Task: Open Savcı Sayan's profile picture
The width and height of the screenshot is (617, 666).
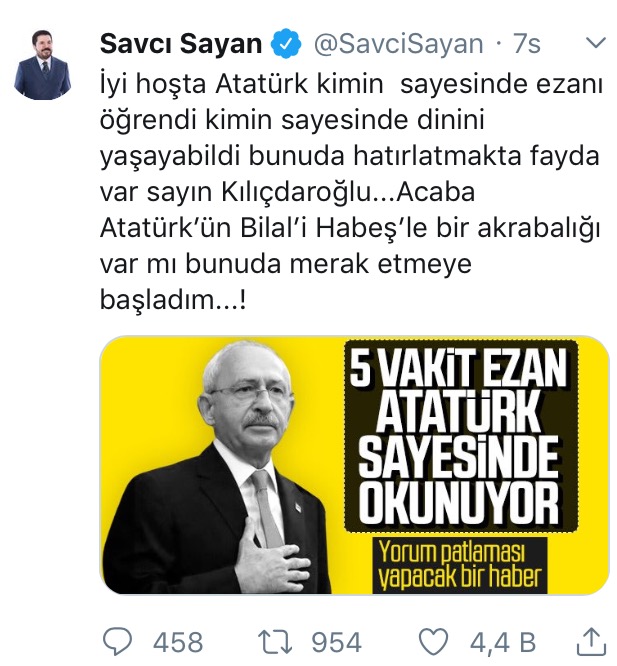Action: [x=42, y=63]
